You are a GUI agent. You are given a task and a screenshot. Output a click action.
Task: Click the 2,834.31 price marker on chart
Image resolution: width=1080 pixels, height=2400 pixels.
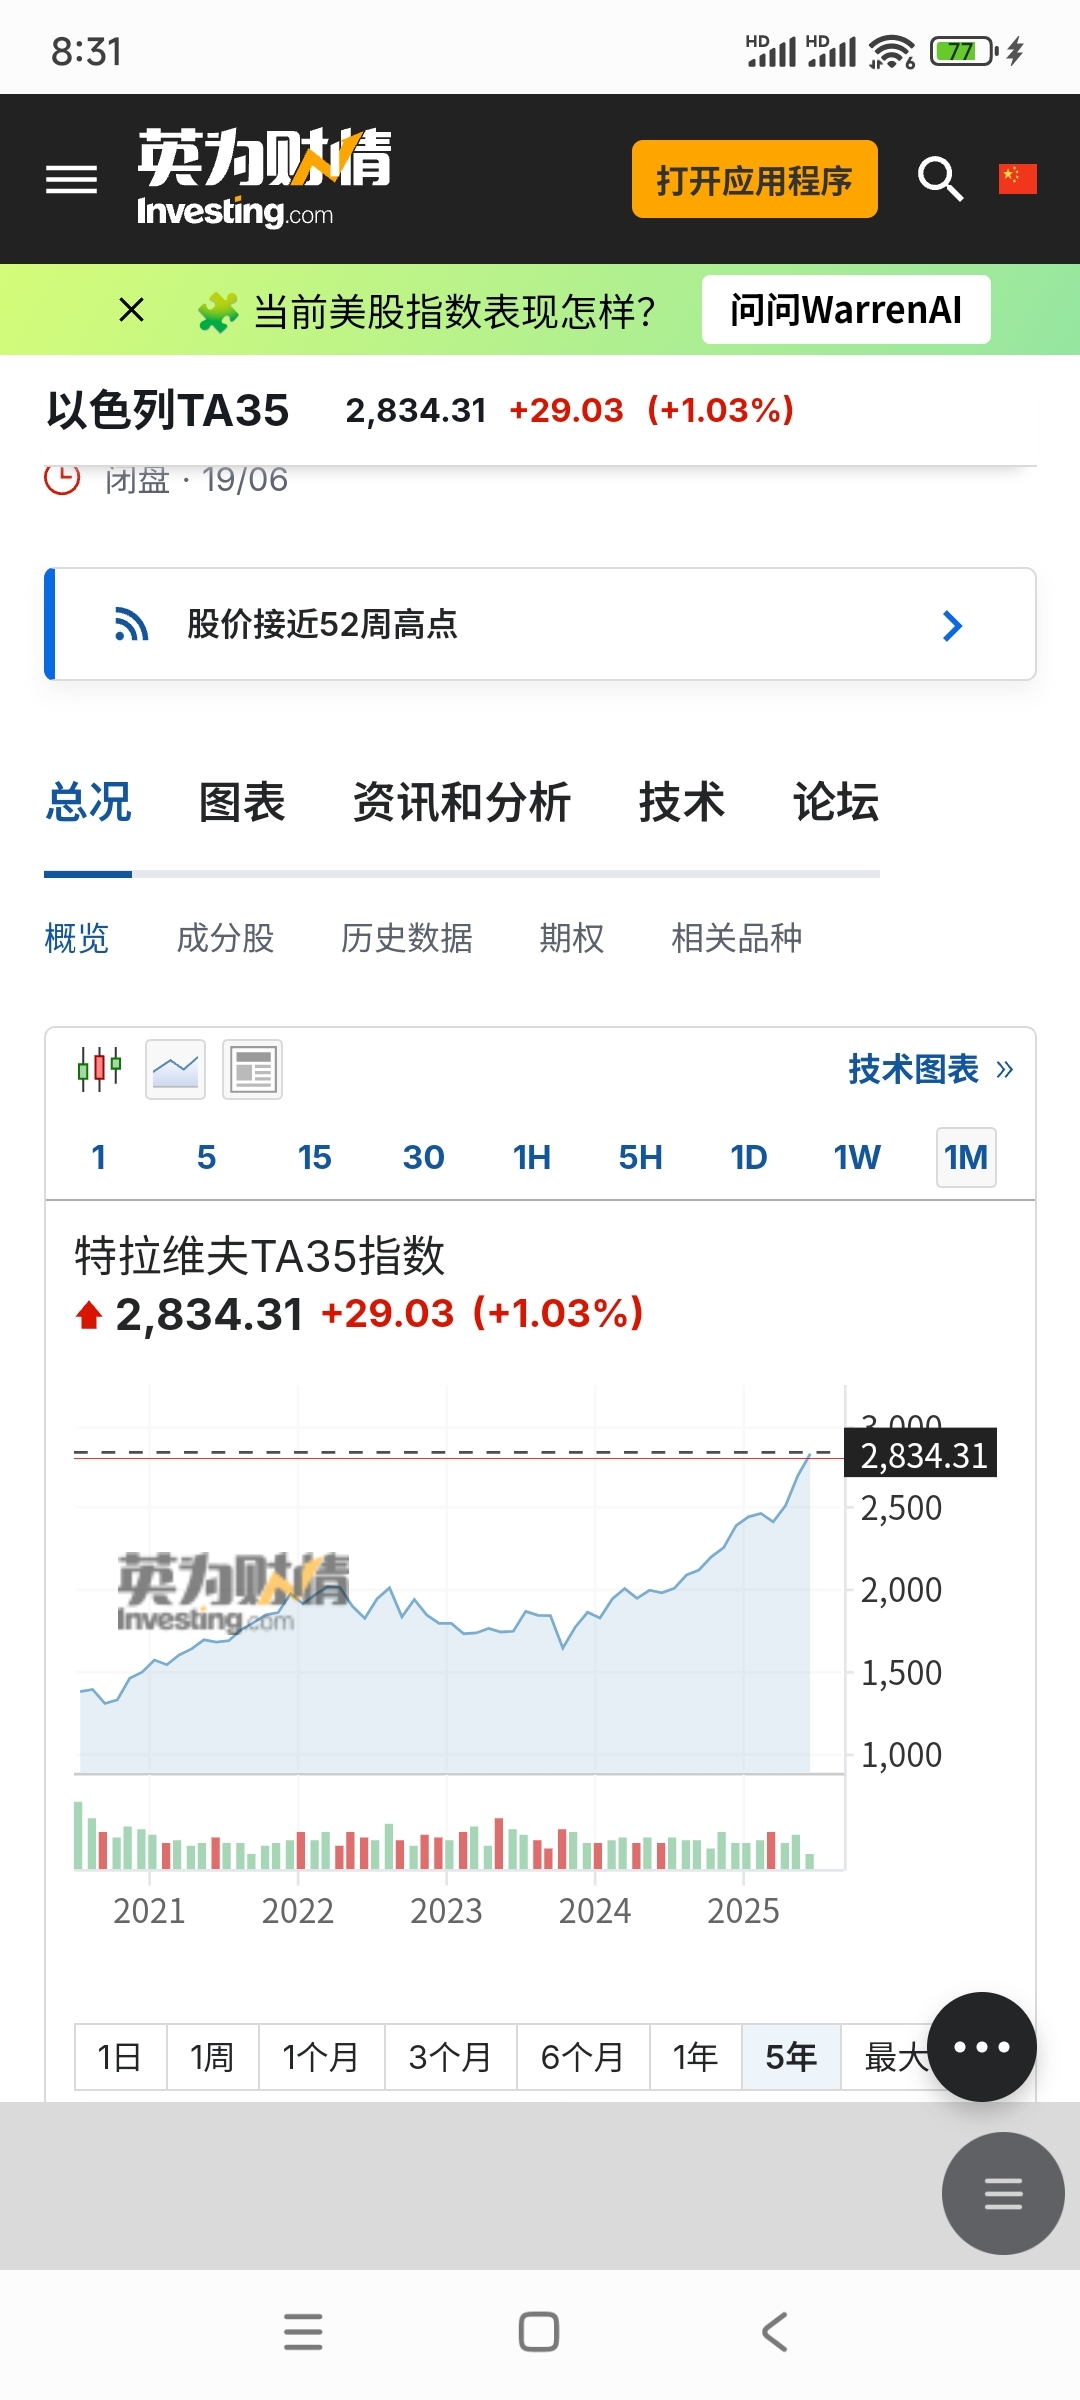click(x=922, y=1455)
